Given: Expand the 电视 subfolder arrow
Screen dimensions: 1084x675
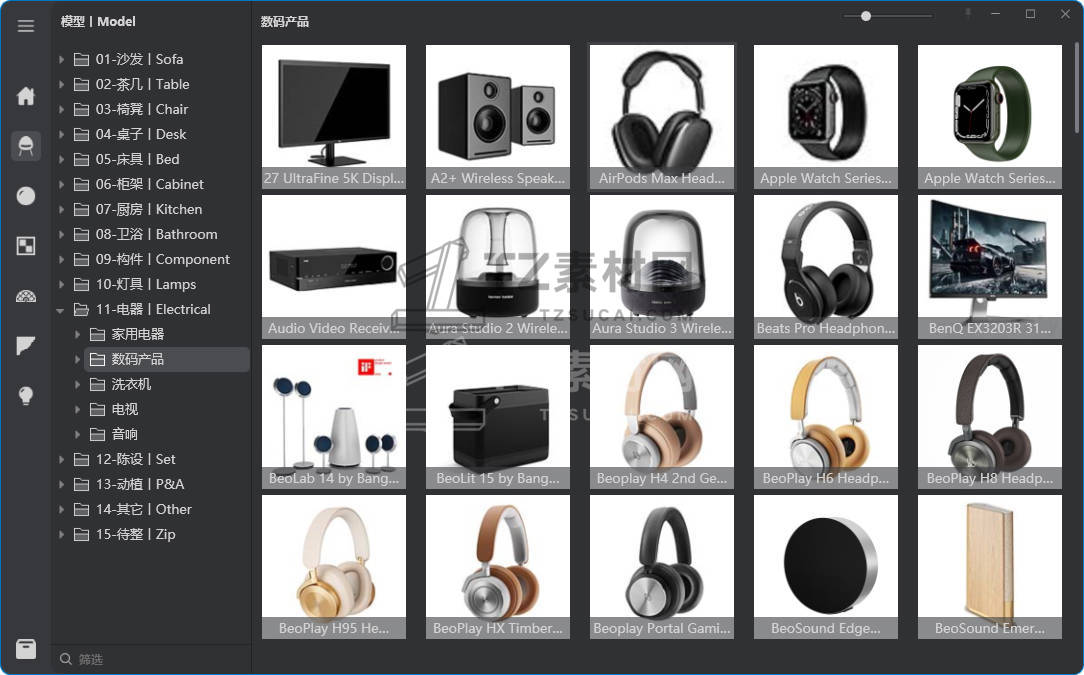Looking at the screenshot, I should pyautogui.click(x=77, y=409).
